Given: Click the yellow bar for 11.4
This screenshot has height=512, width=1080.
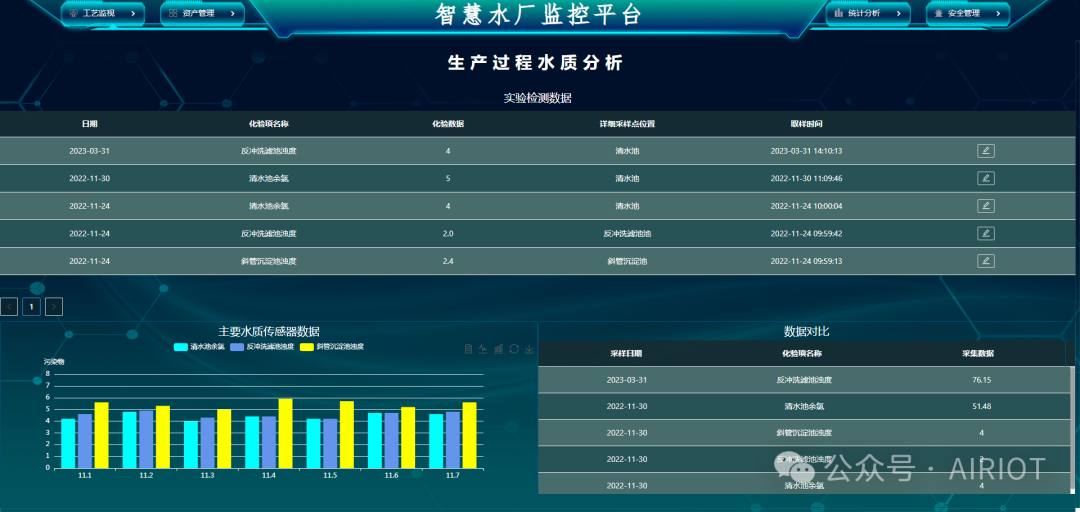Looking at the screenshot, I should pos(285,433).
